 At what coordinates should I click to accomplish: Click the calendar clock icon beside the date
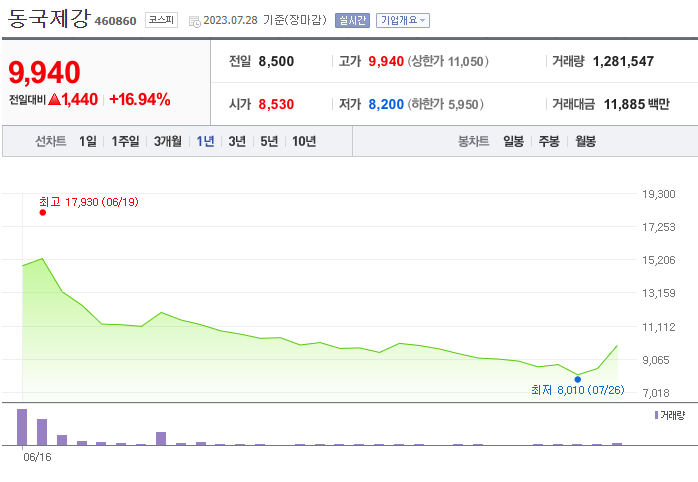[195, 21]
